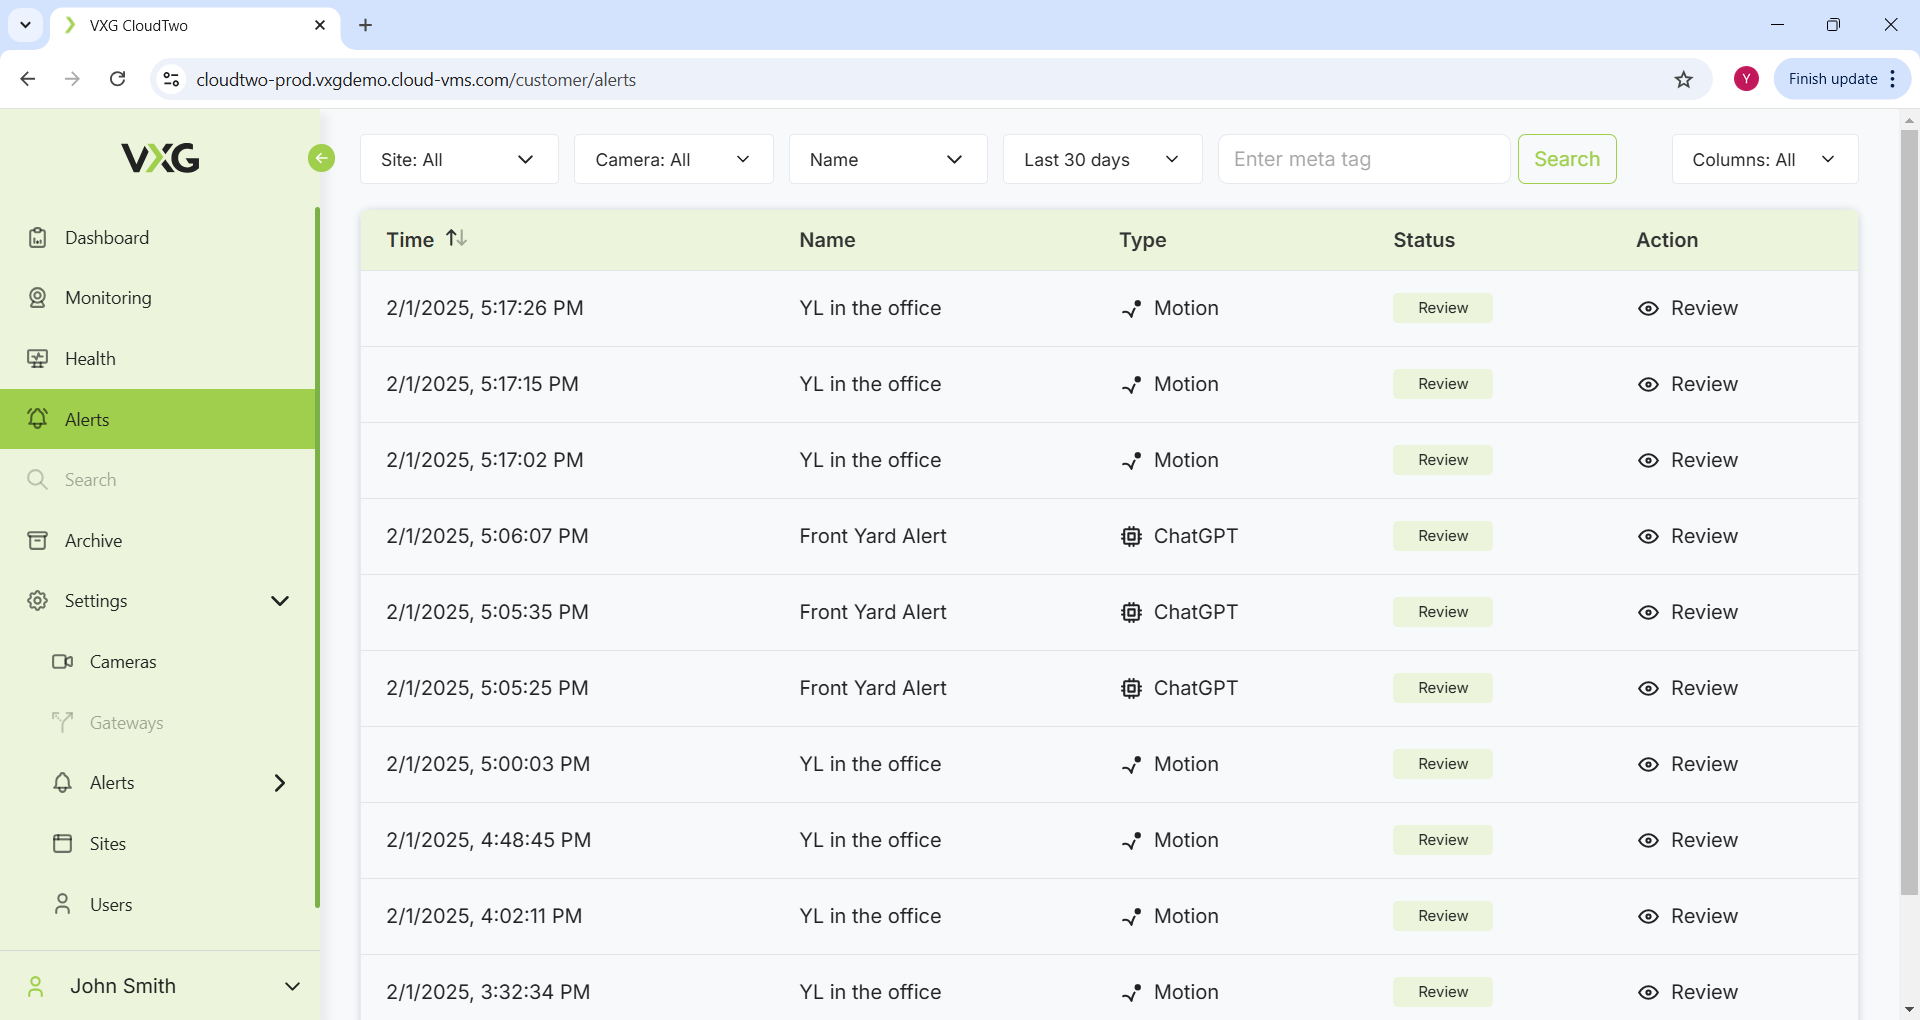Click eye icon for the 5:05:35 PM alert
This screenshot has height=1020, width=1920.
1648,613
